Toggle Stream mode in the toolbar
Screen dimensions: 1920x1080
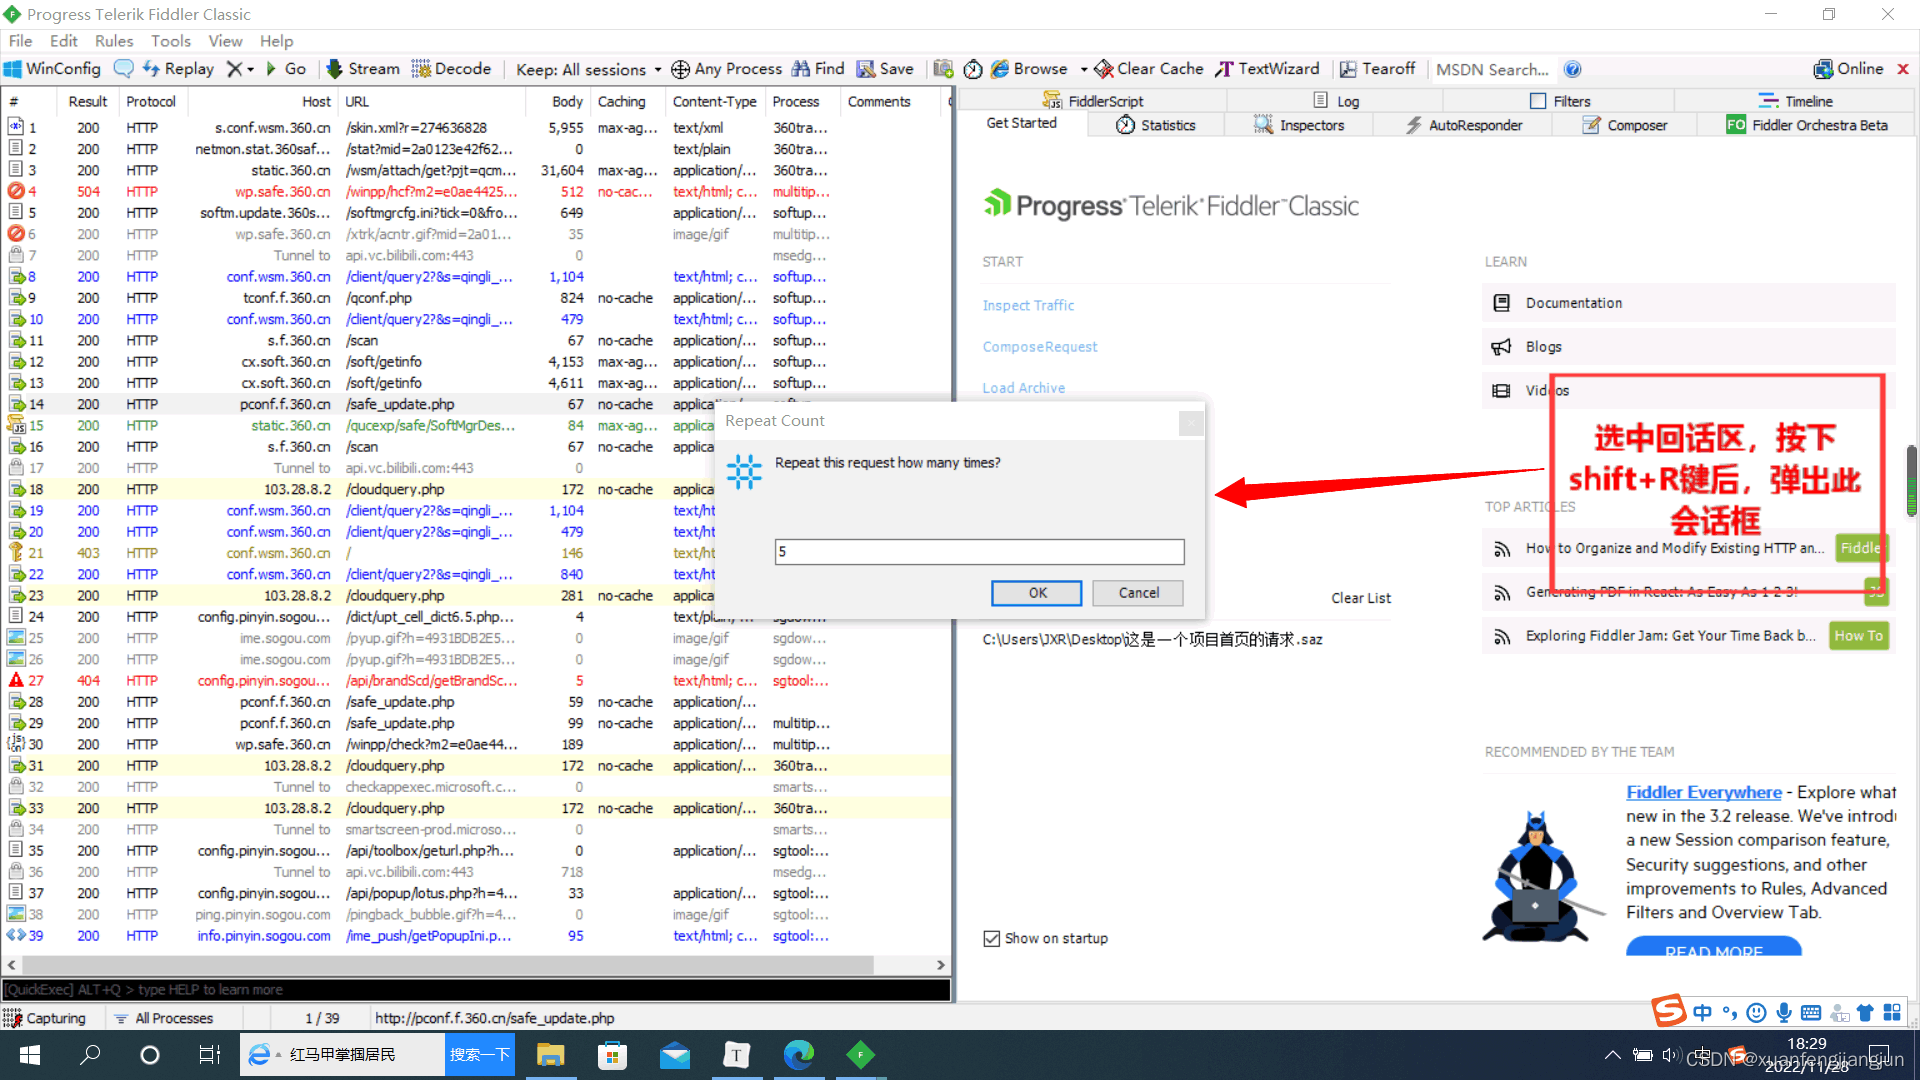[x=362, y=68]
